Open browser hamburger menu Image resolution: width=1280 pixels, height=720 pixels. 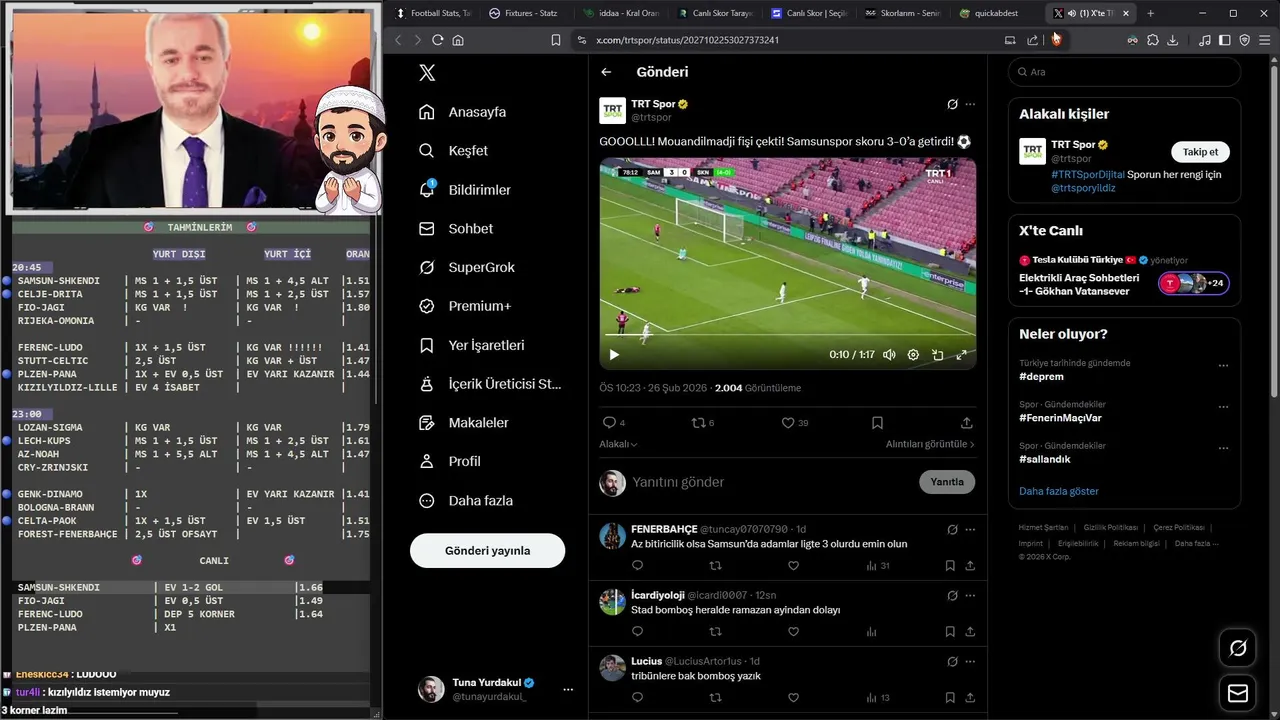(1264, 40)
